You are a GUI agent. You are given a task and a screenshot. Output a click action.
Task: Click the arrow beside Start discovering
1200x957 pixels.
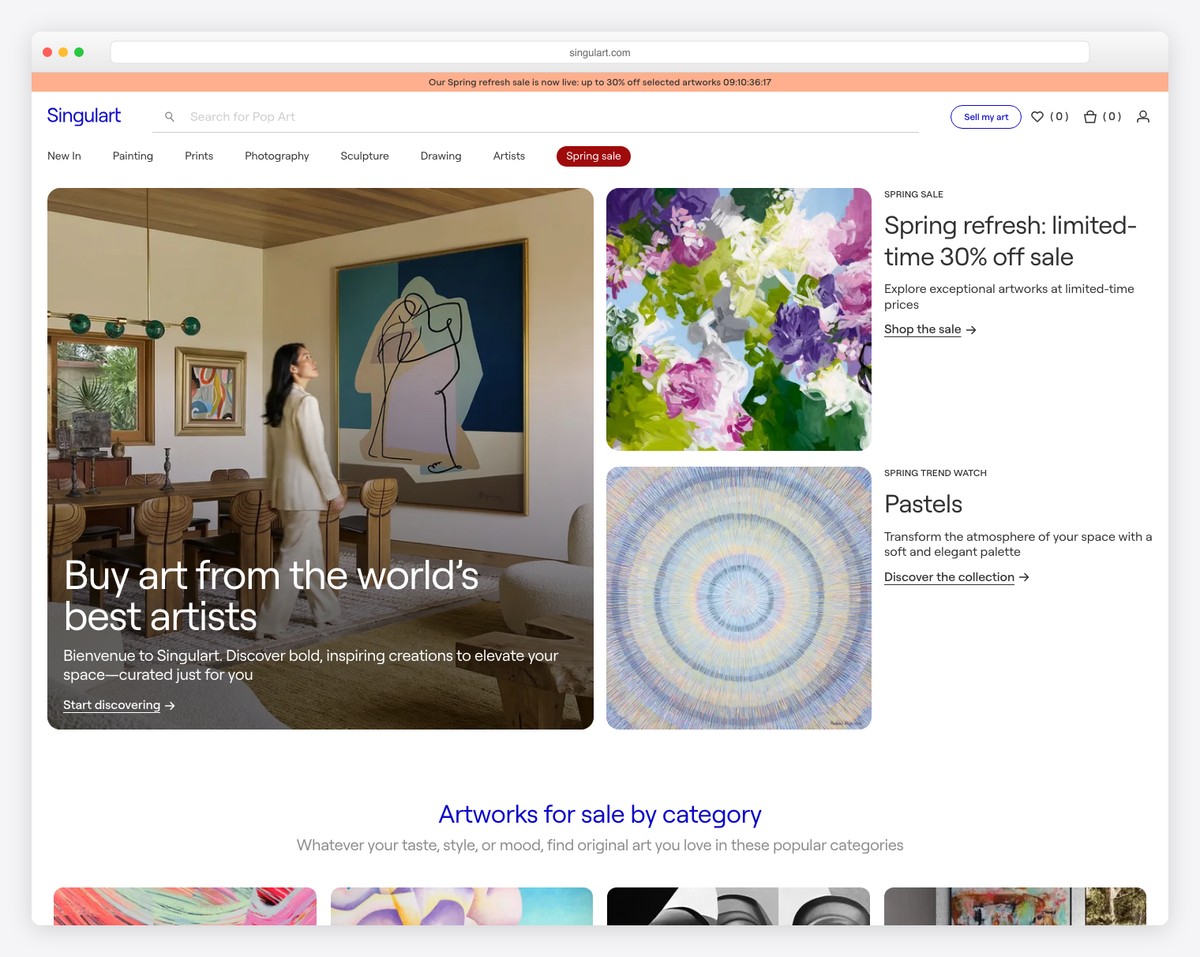pos(170,705)
